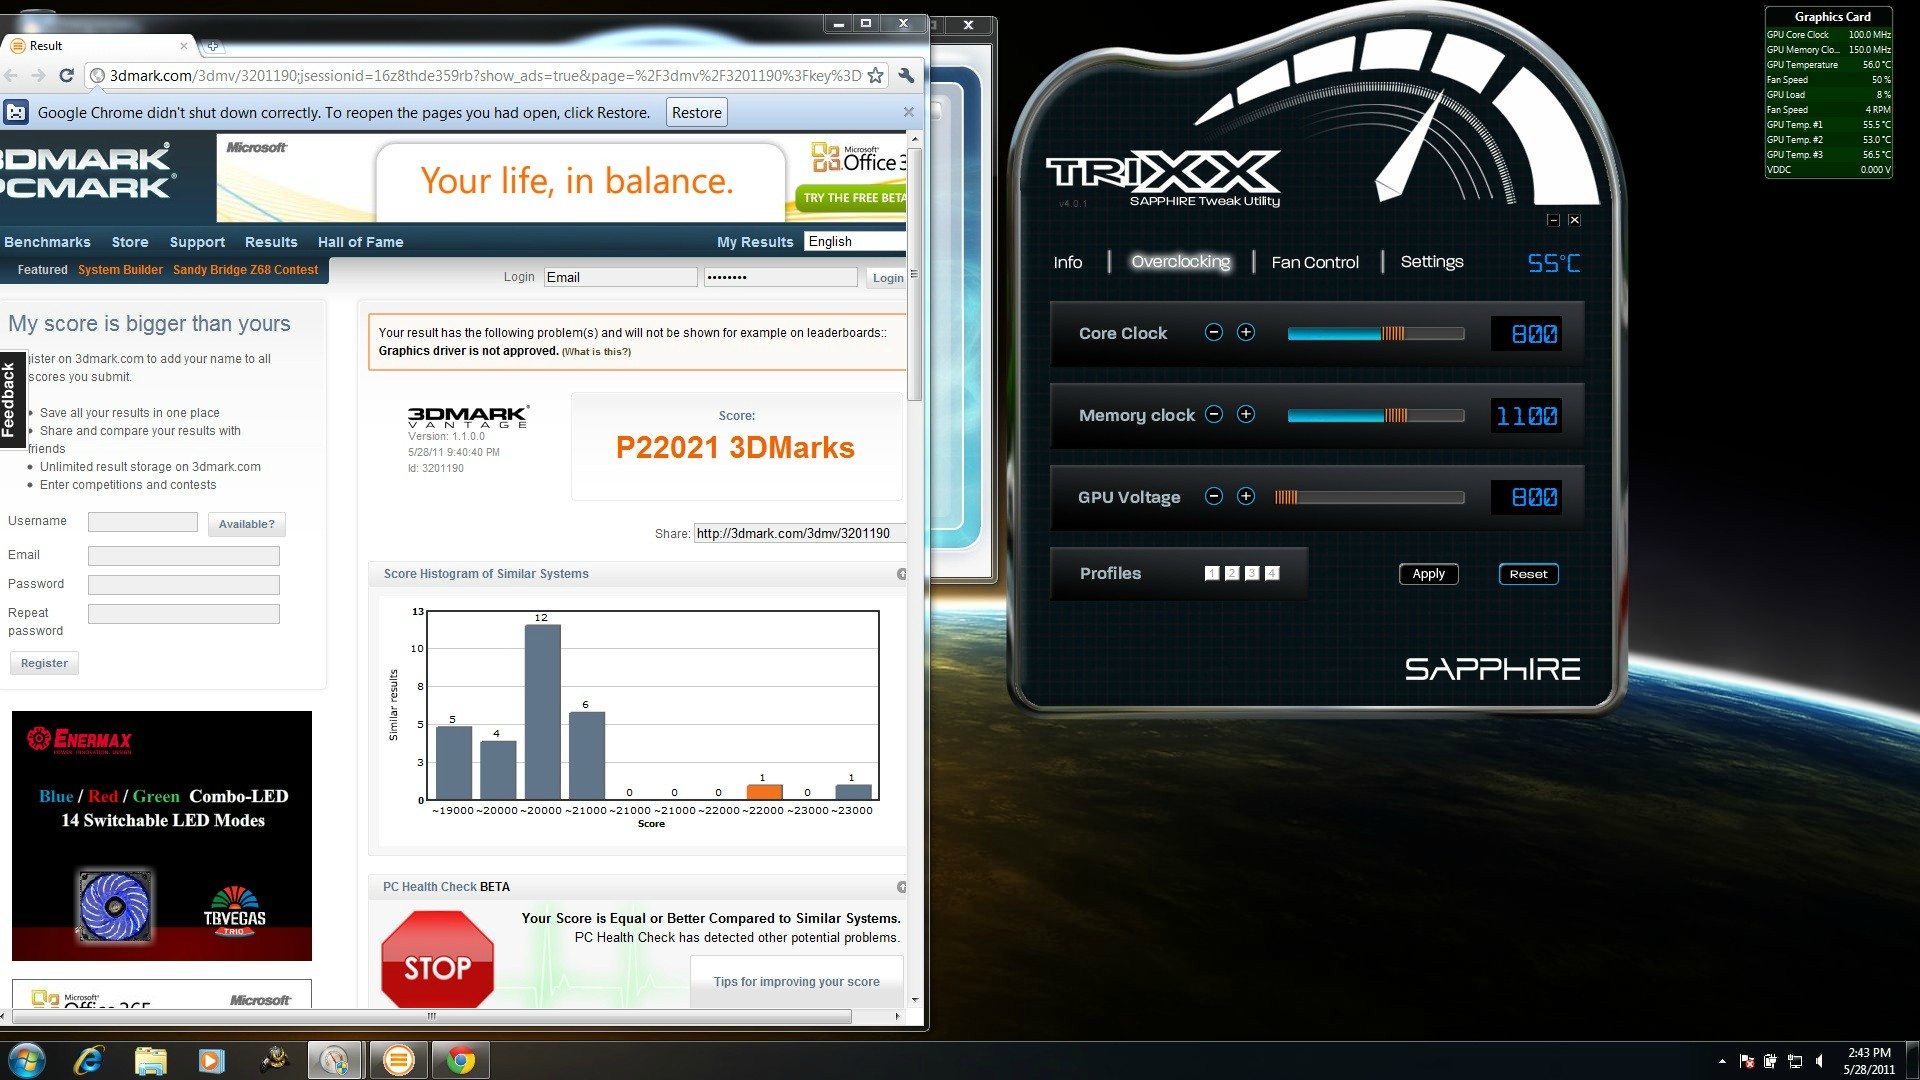Increase Memory clock with plus icon
The height and width of the screenshot is (1080, 1920).
point(1246,414)
